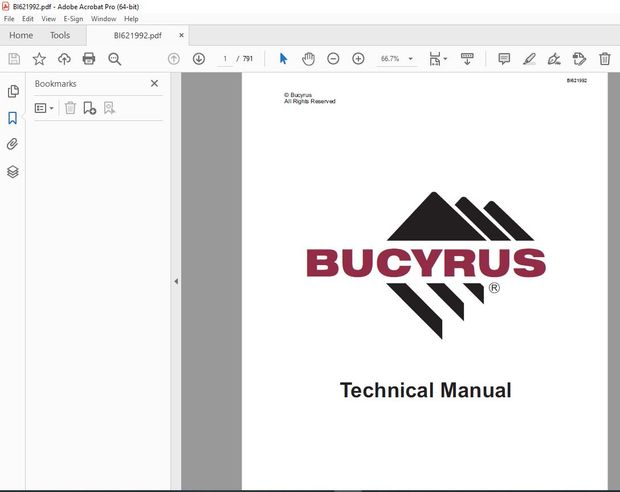The image size is (620, 492).
Task: Show Page Thumbnails panel
Action: 13,91
